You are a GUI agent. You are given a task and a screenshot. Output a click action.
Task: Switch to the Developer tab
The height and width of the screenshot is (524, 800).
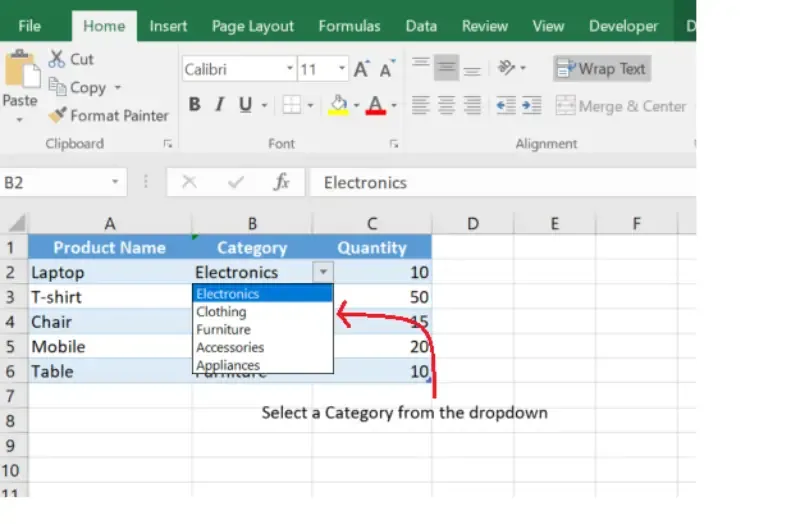[x=623, y=26]
